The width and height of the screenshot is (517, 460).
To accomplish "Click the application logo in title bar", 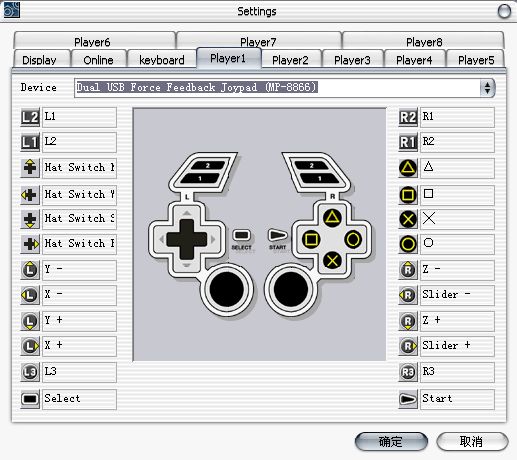I will pyautogui.click(x=12, y=10).
